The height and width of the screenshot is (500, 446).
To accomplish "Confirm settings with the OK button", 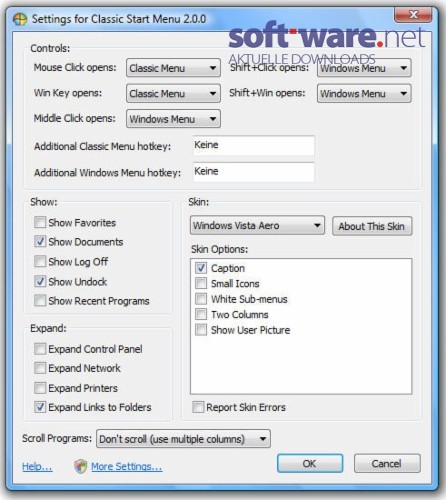I will point(310,464).
